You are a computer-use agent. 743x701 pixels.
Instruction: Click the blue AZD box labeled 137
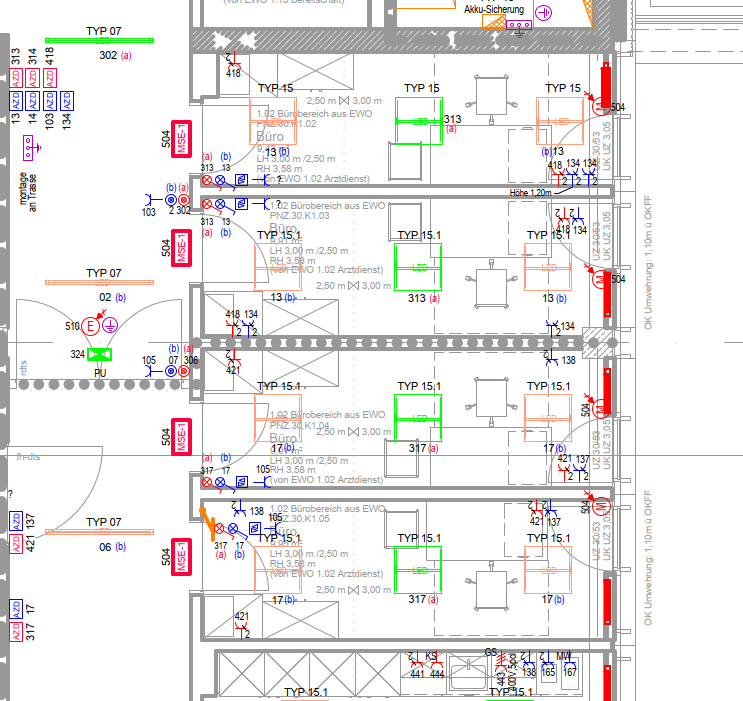(x=16, y=521)
